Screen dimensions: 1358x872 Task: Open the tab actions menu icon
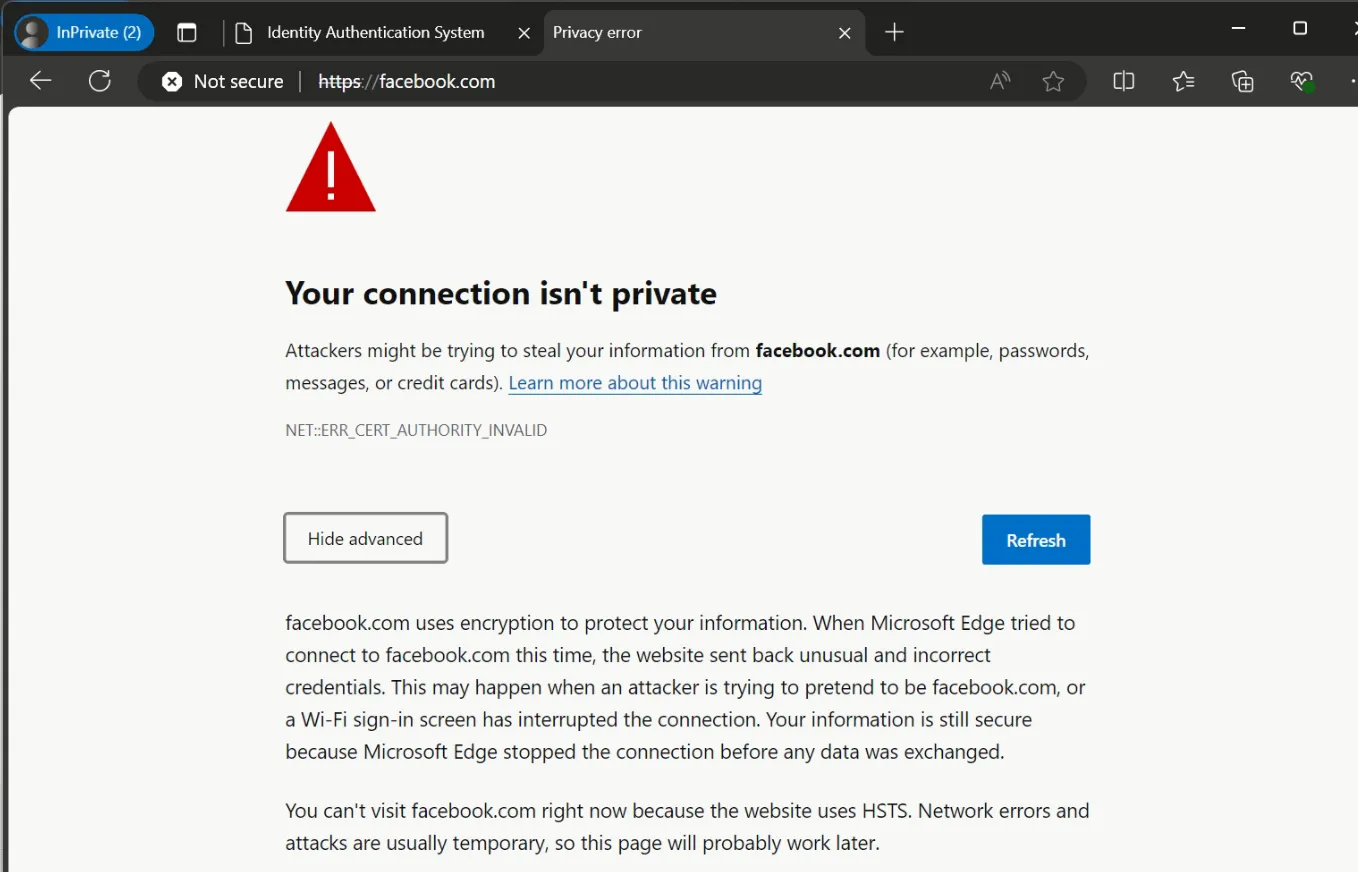187,33
